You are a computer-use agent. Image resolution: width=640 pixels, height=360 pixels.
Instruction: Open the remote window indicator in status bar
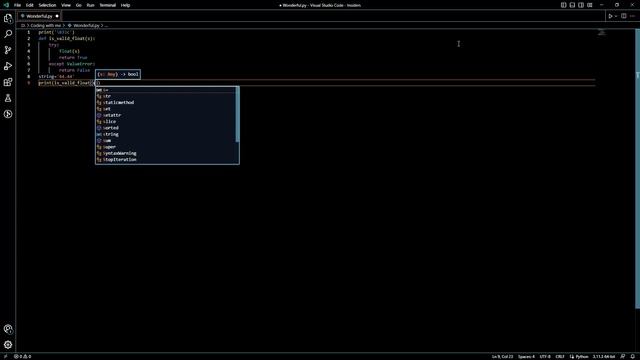point(5,356)
